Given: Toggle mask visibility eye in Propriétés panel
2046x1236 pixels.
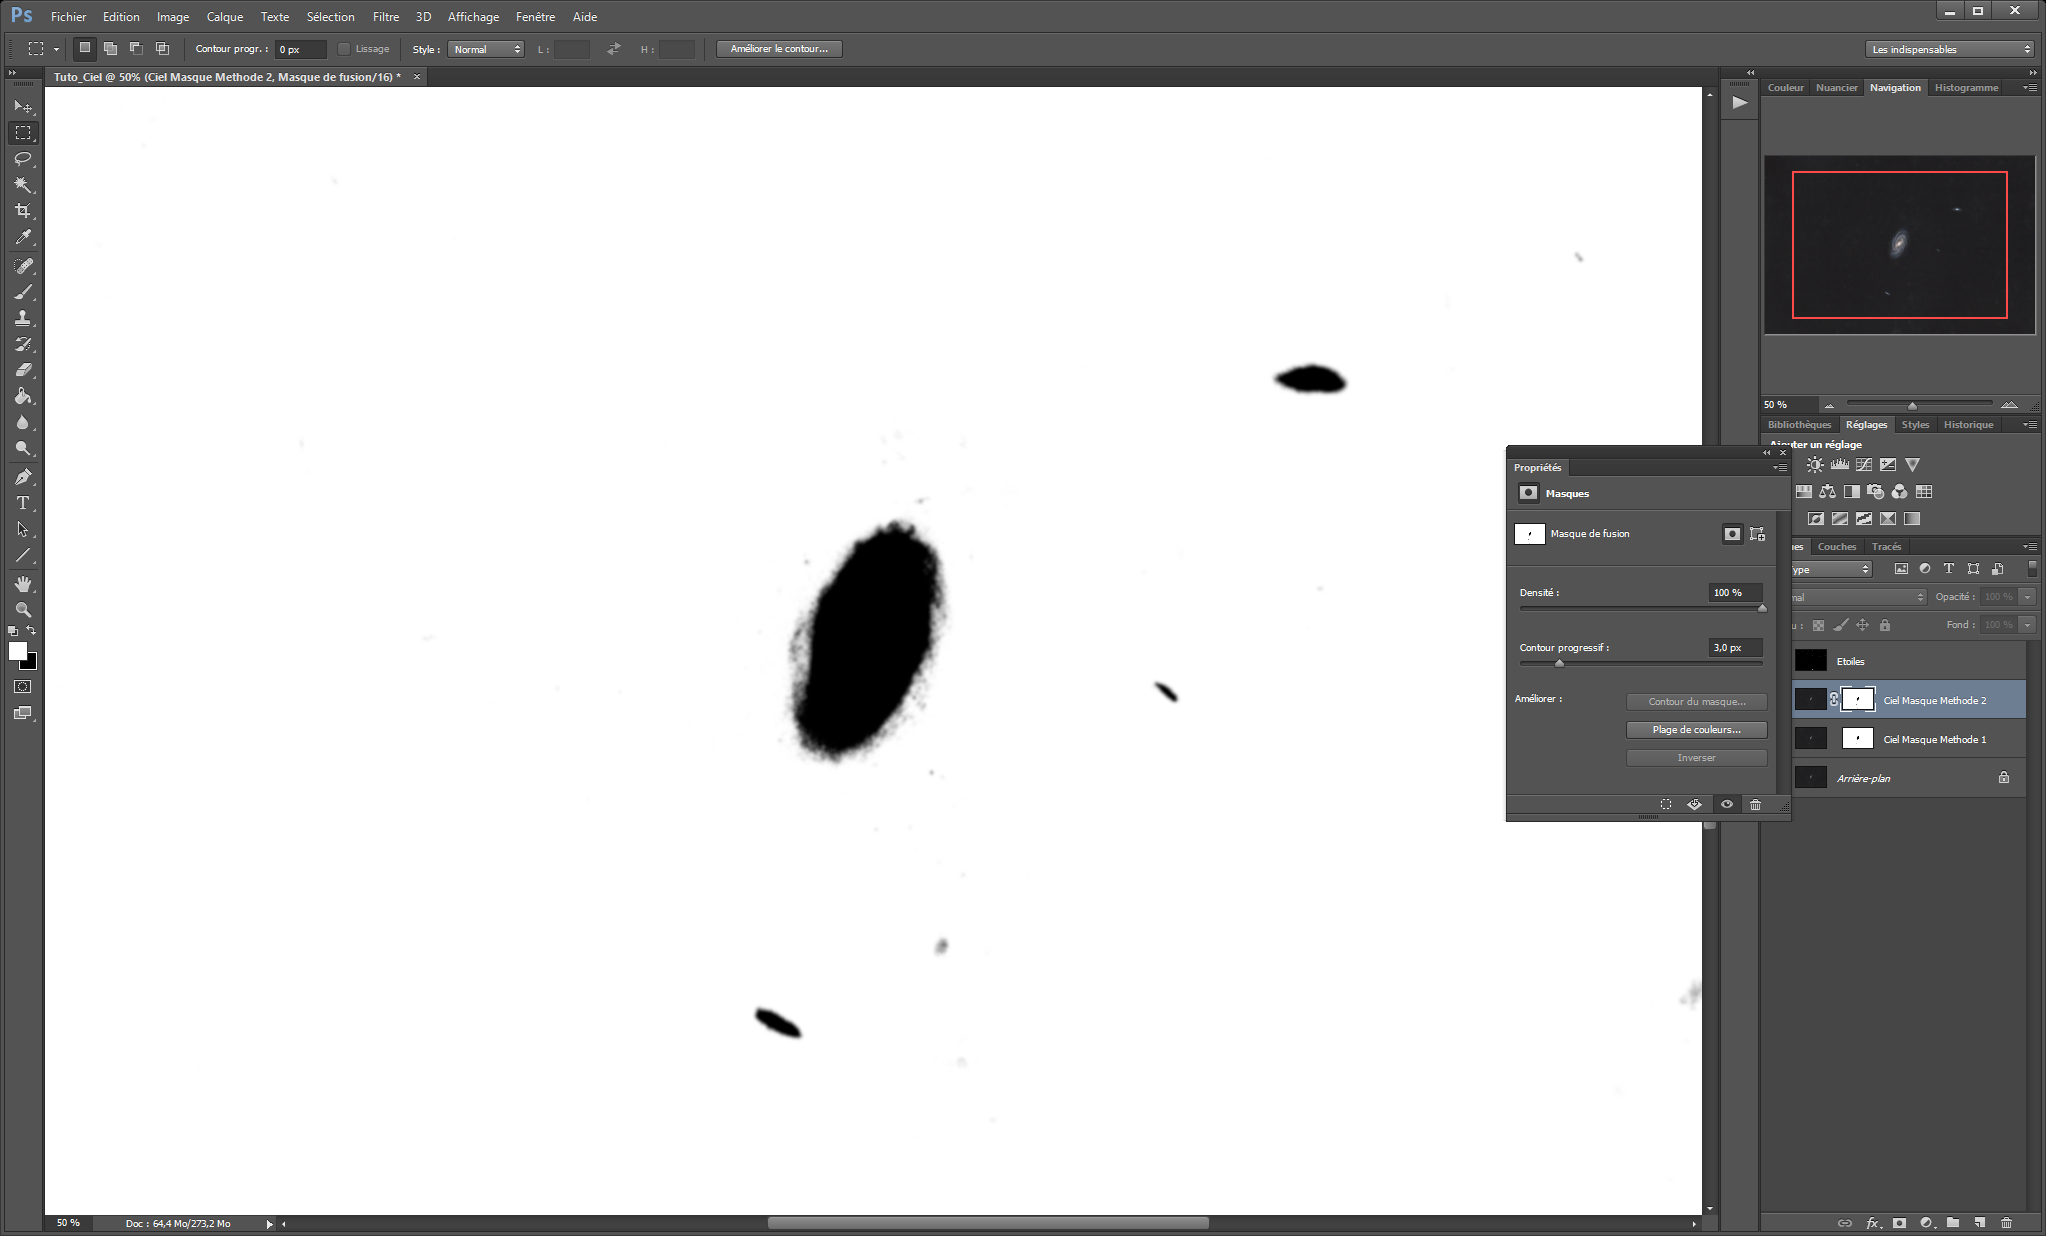Looking at the screenshot, I should (x=1726, y=804).
